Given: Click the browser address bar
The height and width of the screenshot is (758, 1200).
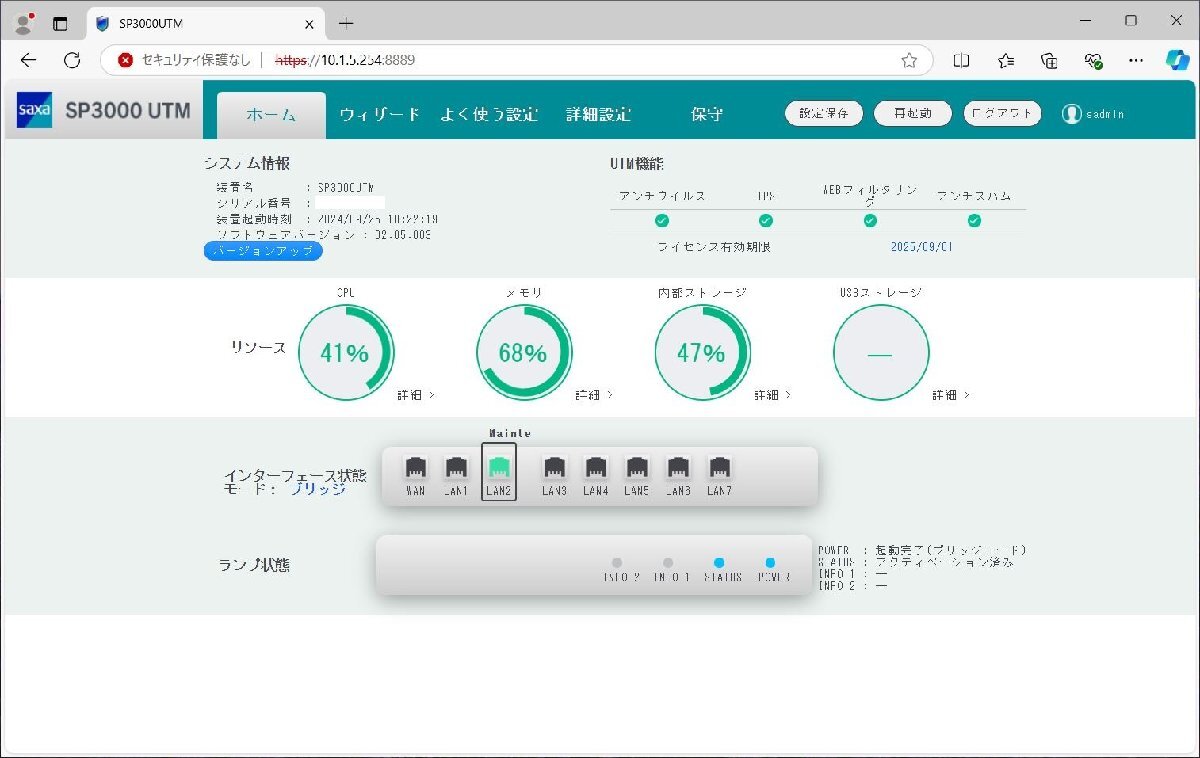Looking at the screenshot, I should click(x=500, y=60).
